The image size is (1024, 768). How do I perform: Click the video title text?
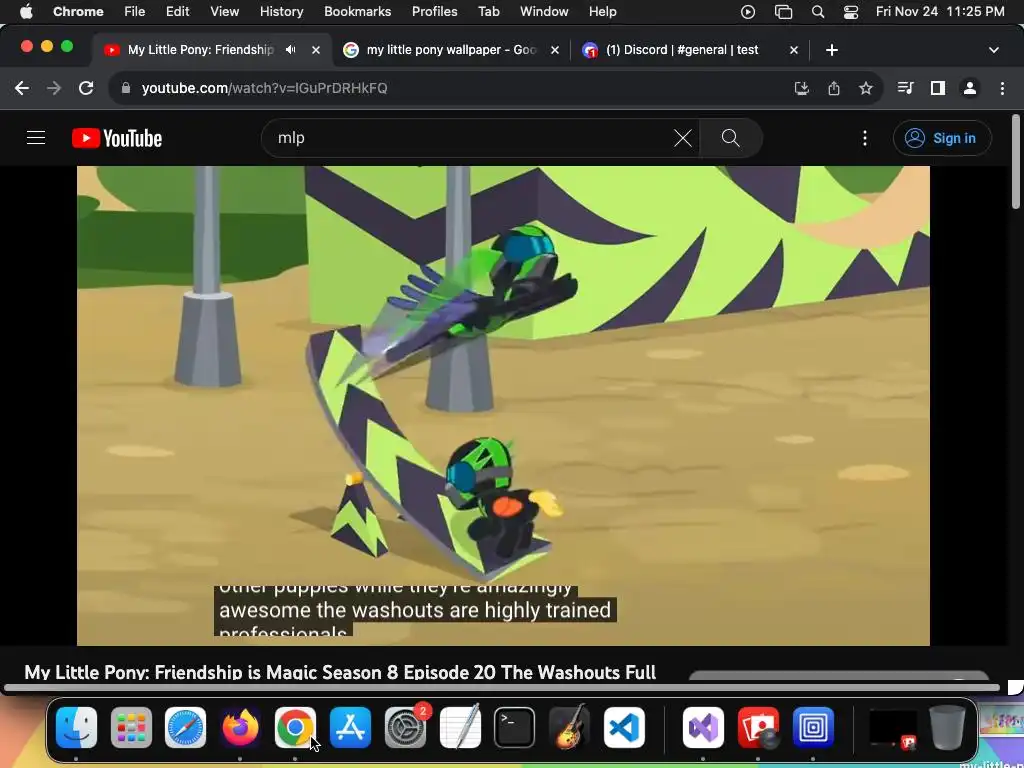click(x=340, y=672)
